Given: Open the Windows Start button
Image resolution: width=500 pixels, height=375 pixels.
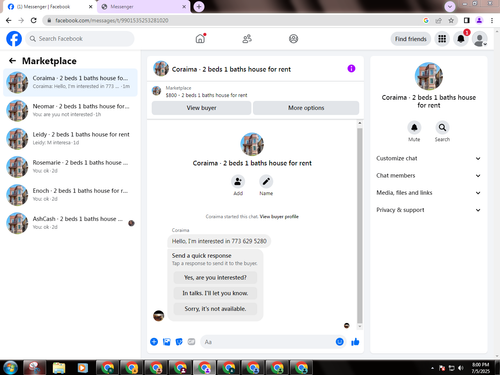Looking at the screenshot, I should pos(11,367).
